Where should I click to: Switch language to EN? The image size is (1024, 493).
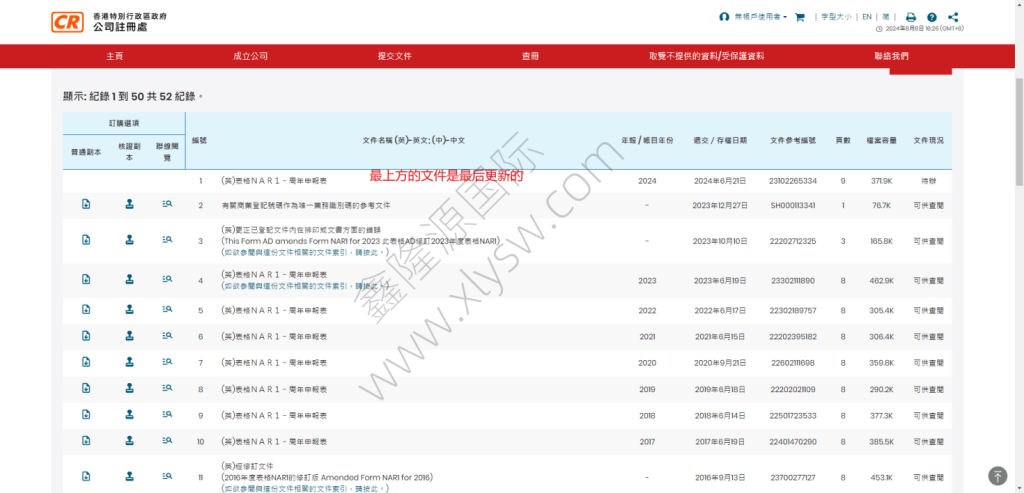click(x=867, y=17)
